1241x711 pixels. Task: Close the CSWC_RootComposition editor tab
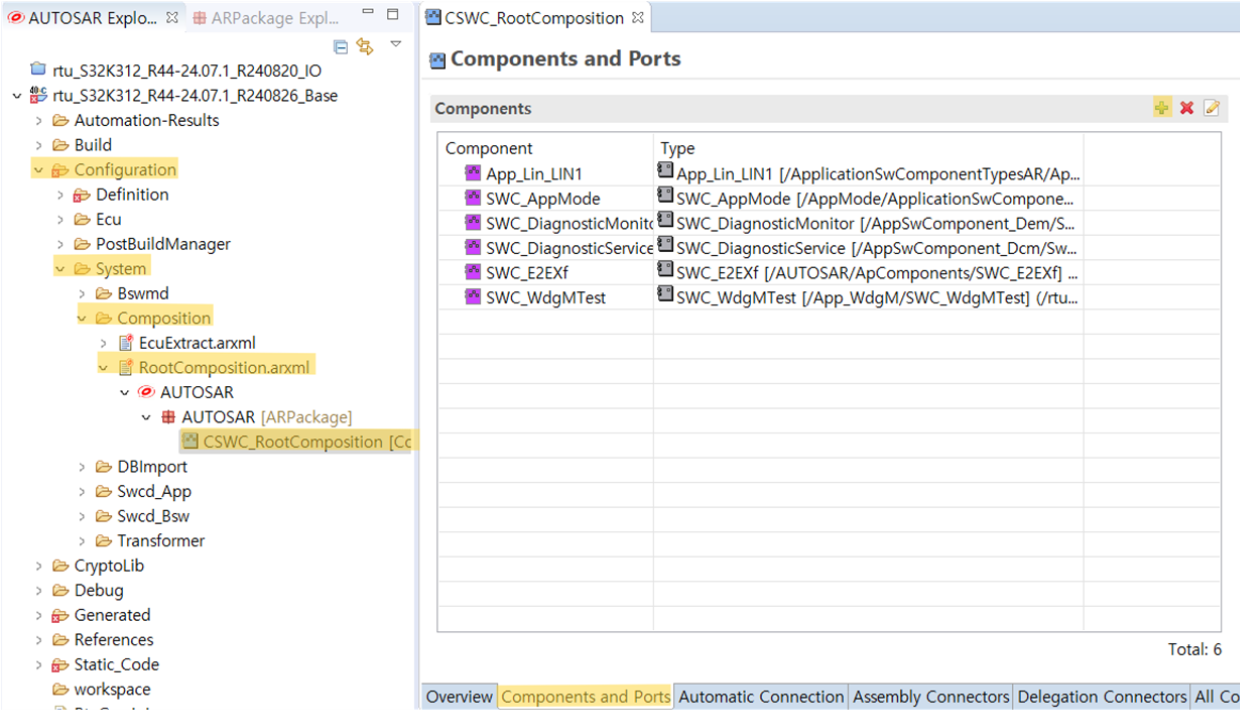click(638, 18)
